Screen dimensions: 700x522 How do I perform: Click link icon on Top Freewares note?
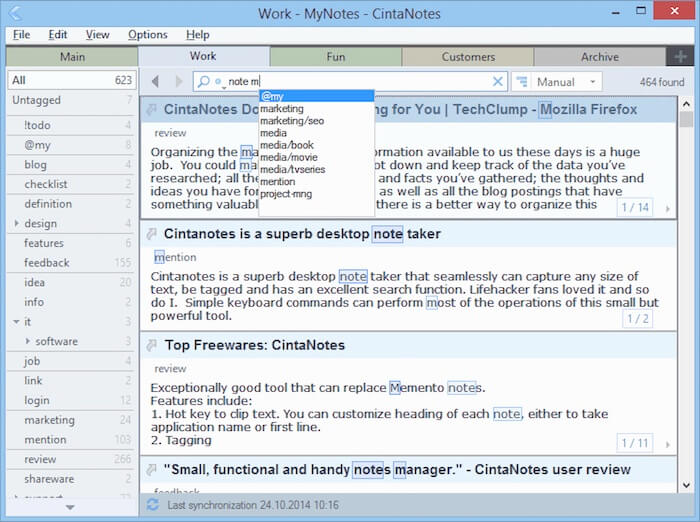[x=152, y=345]
